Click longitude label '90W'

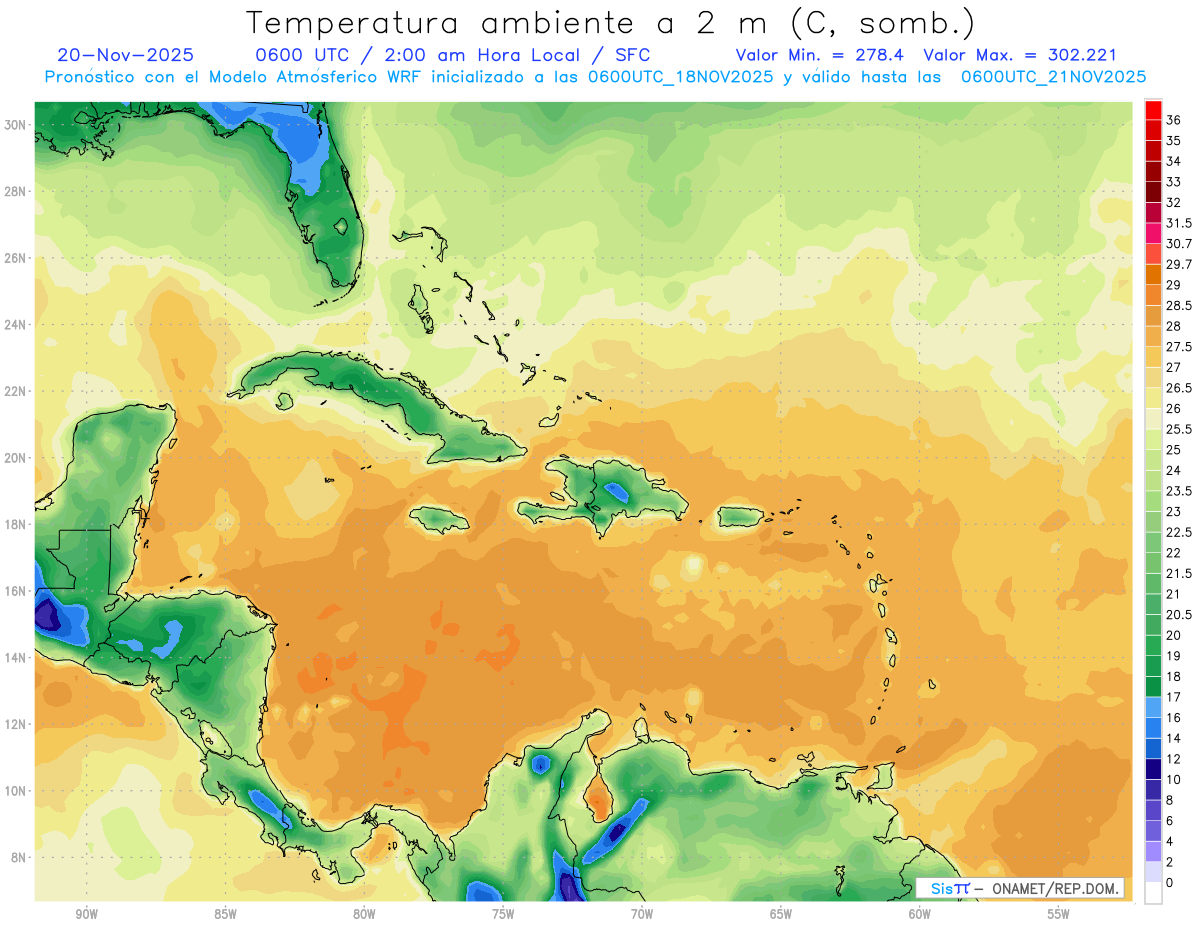coord(86,914)
